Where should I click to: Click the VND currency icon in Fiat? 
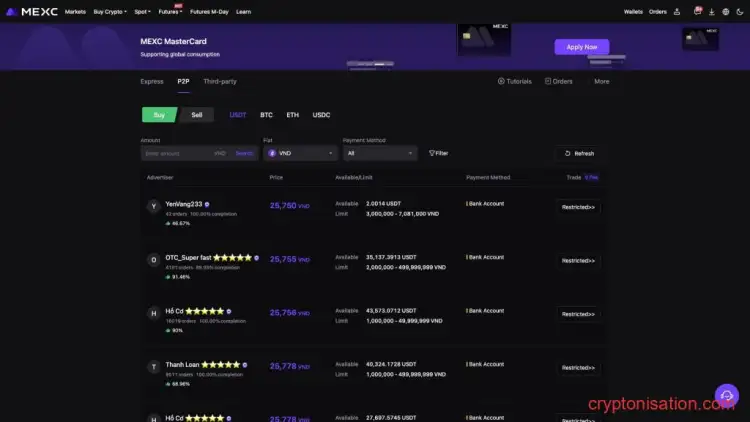coord(272,153)
